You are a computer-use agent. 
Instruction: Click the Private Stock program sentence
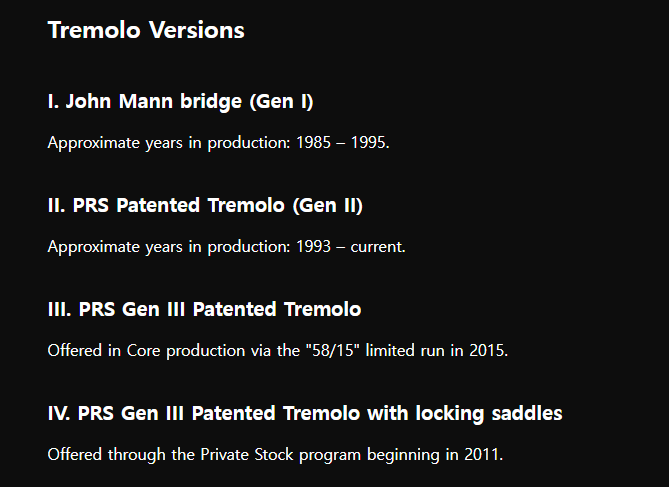point(276,455)
